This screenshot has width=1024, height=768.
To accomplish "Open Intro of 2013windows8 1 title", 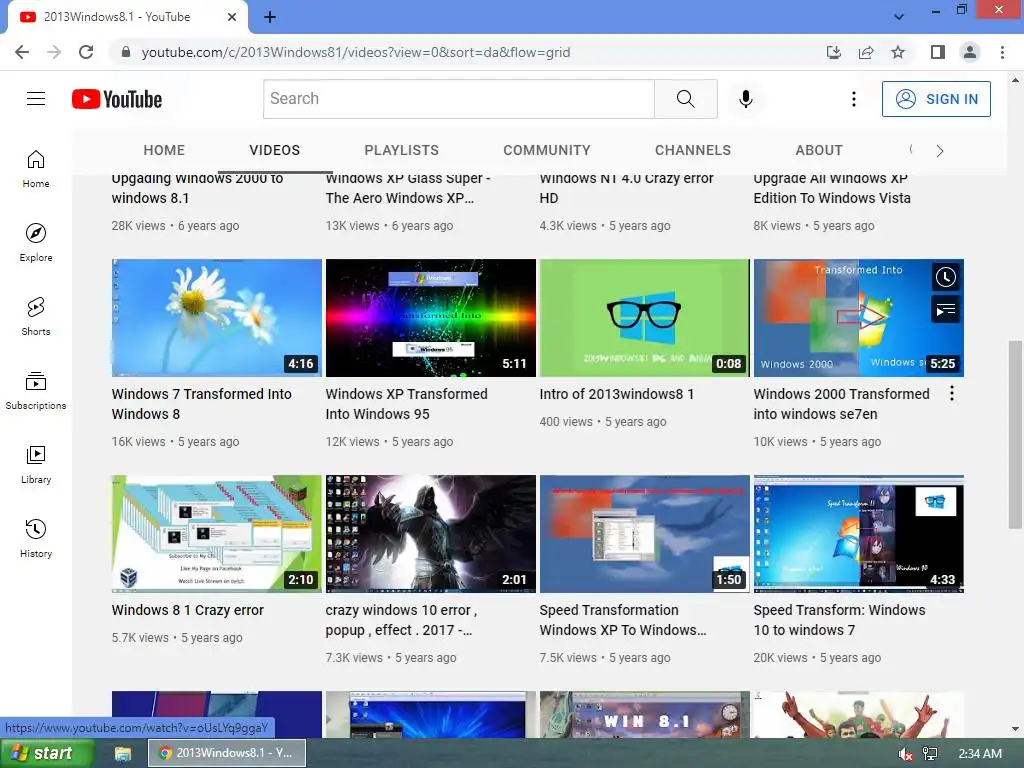I will point(616,394).
